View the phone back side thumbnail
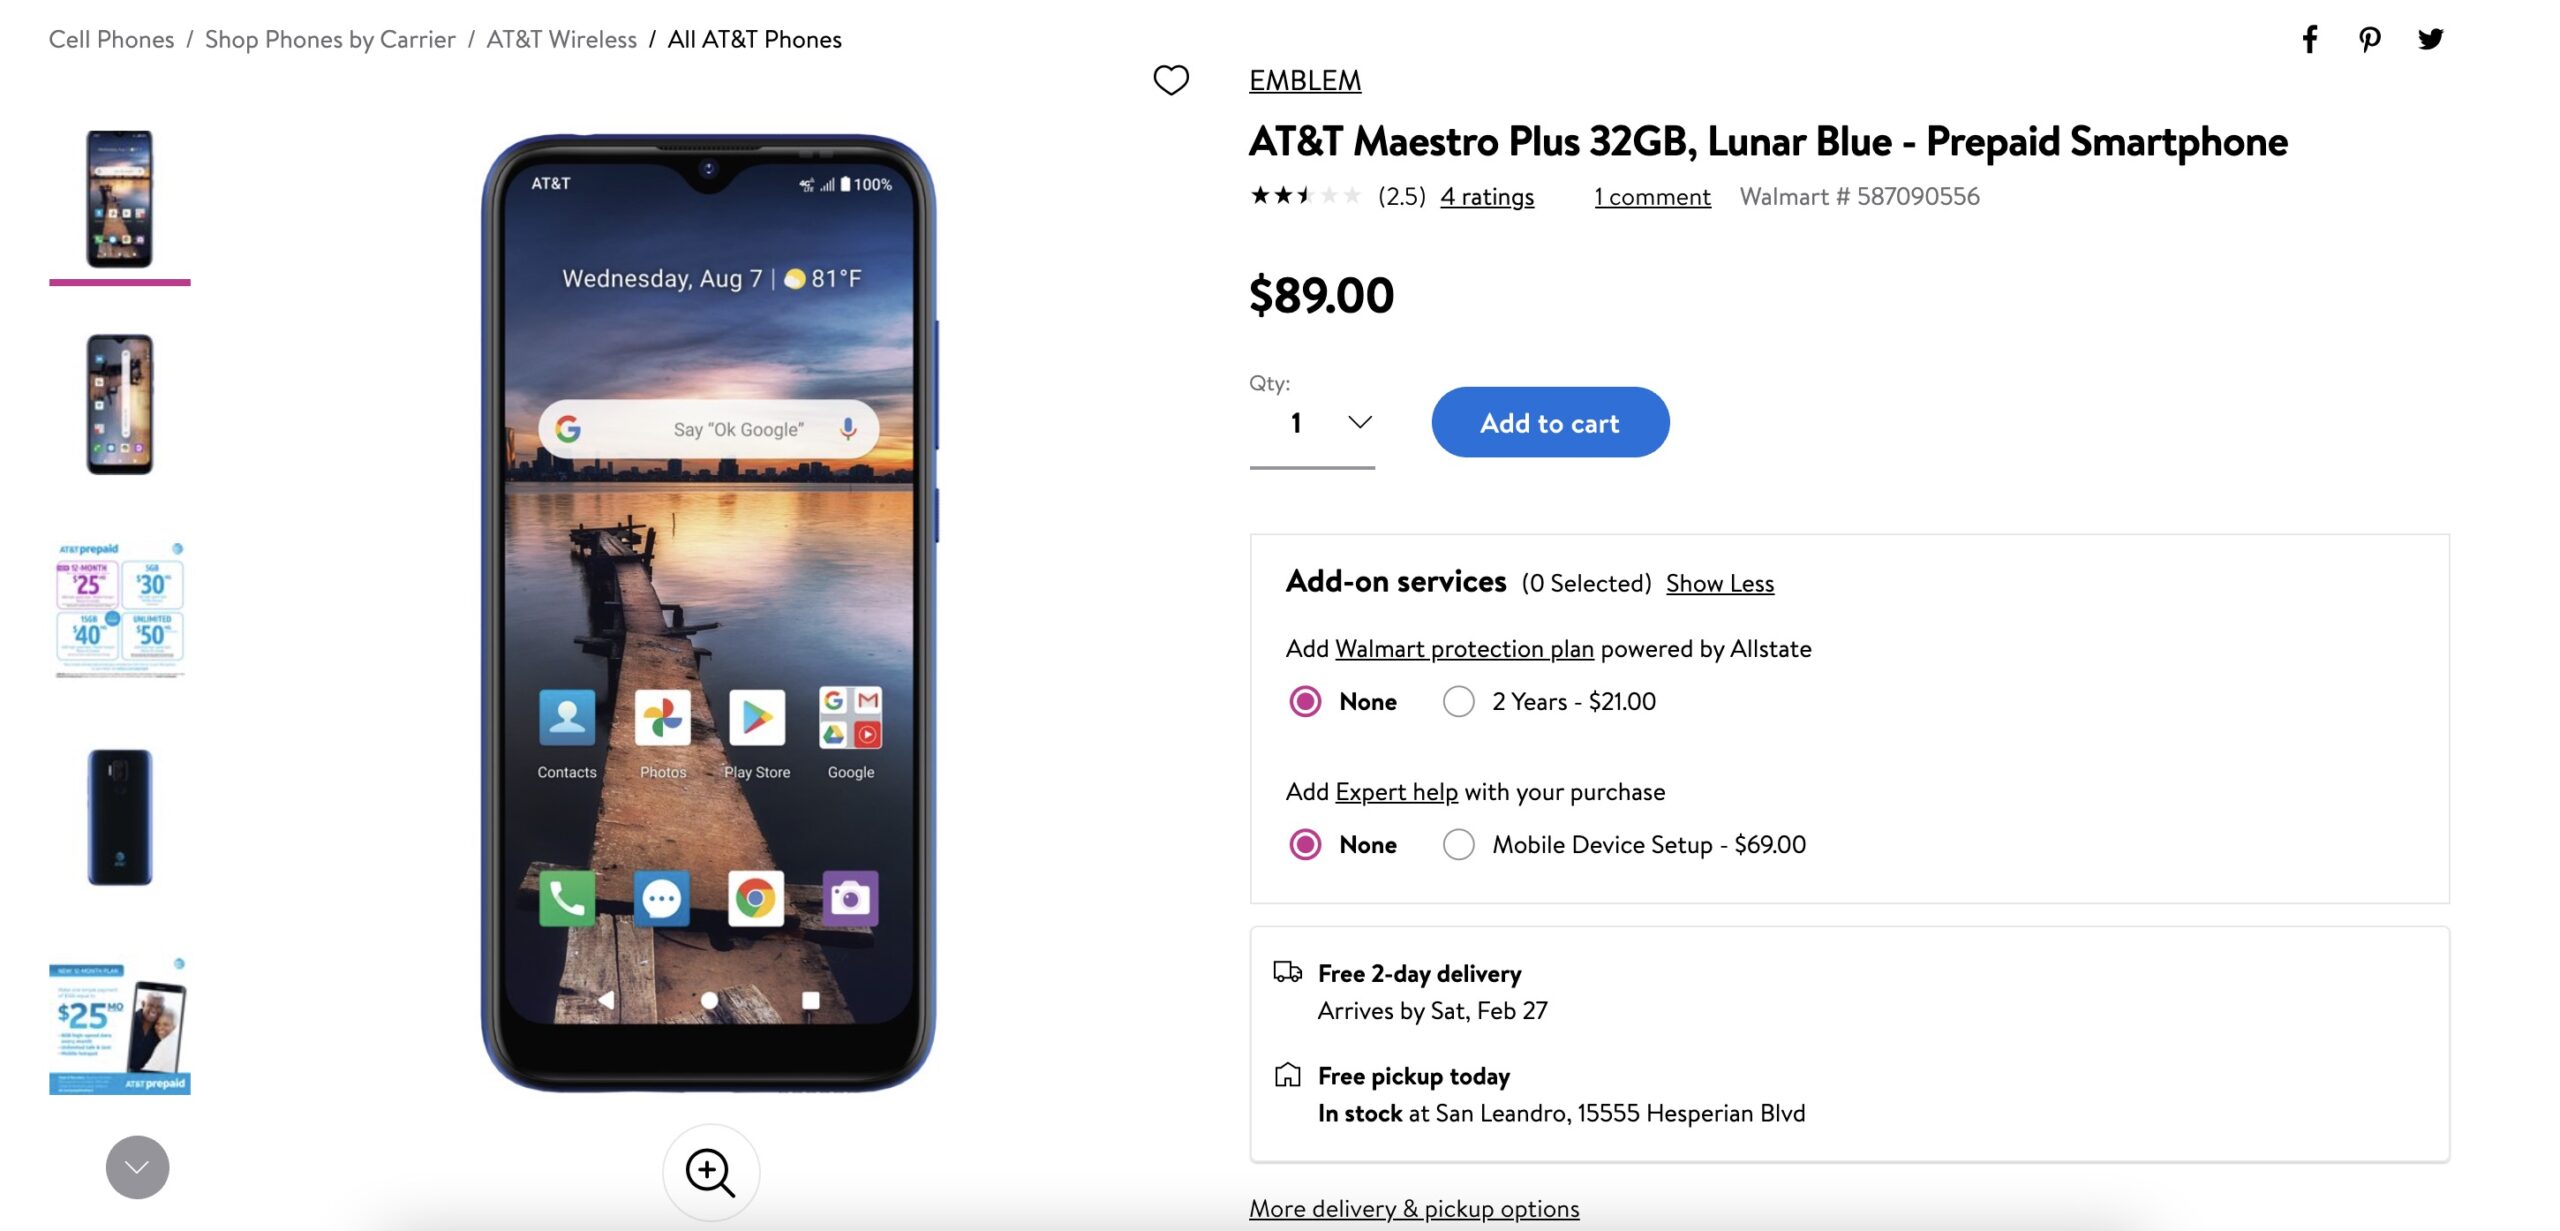 [x=120, y=817]
